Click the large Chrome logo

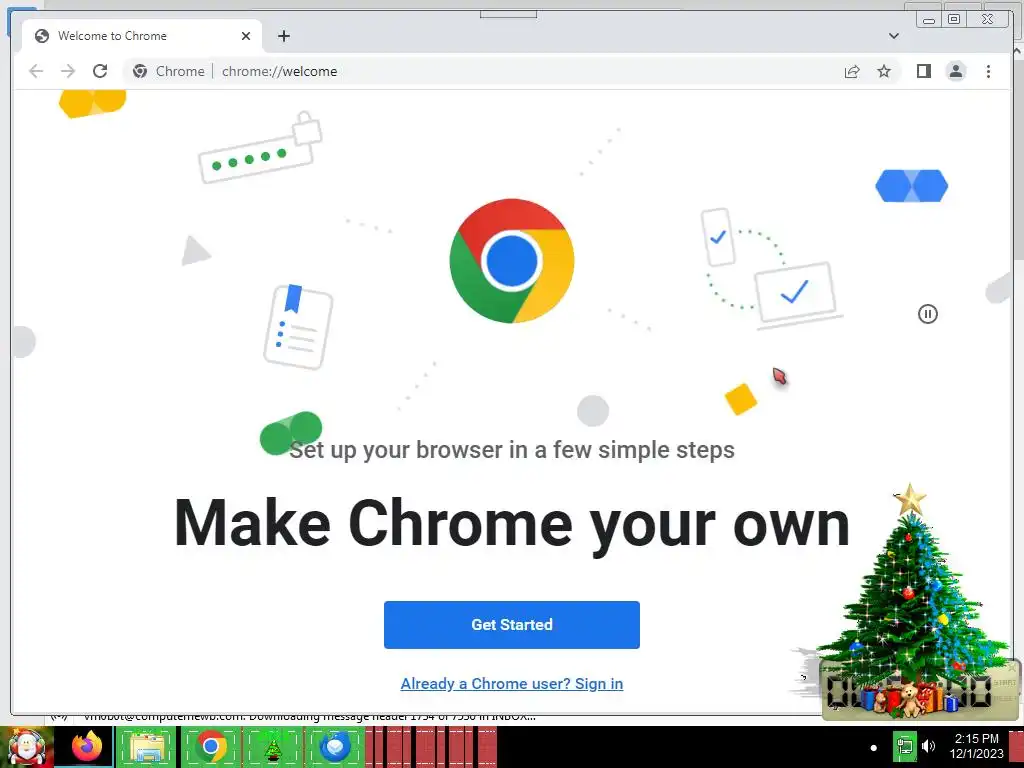(x=512, y=261)
